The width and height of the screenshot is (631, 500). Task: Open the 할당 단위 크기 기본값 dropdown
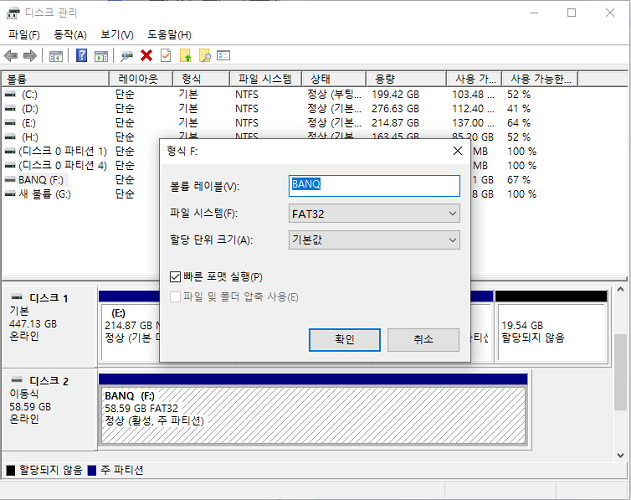click(374, 240)
